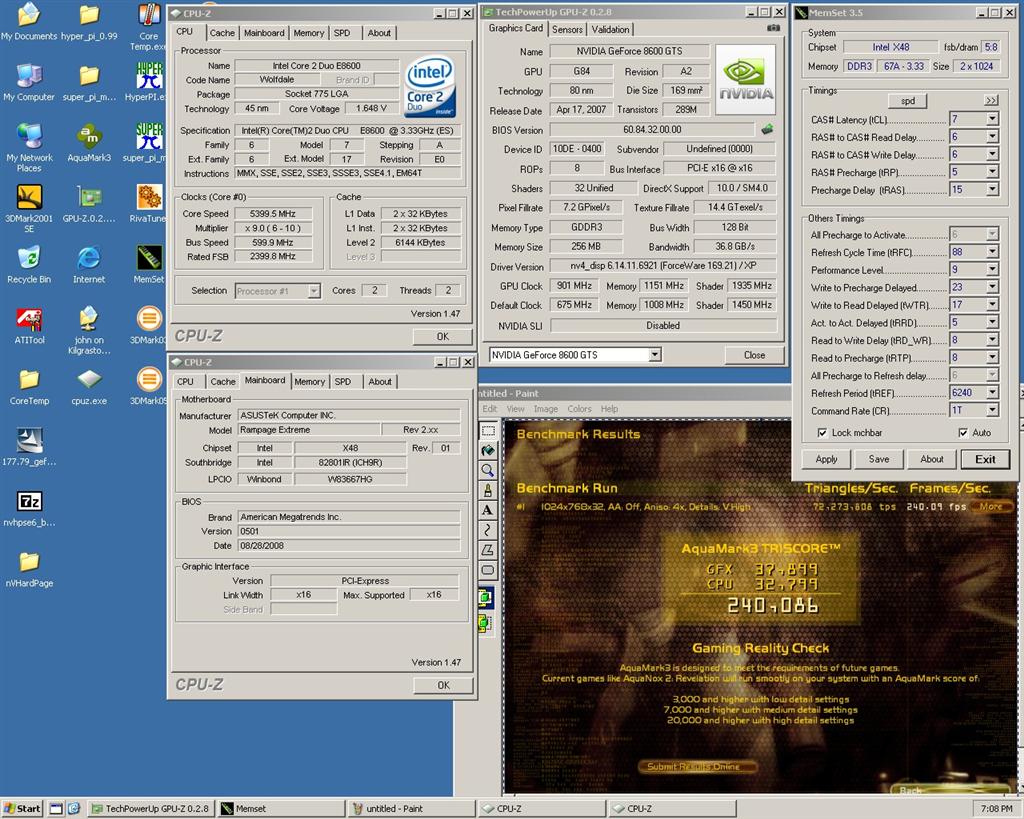Click the 60.84.32.00.00 BIOS Version field

coord(652,129)
